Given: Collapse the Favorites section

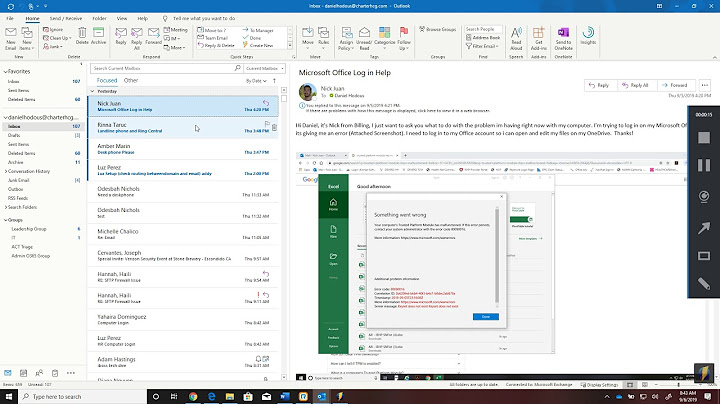Looking at the screenshot, I should (5, 72).
